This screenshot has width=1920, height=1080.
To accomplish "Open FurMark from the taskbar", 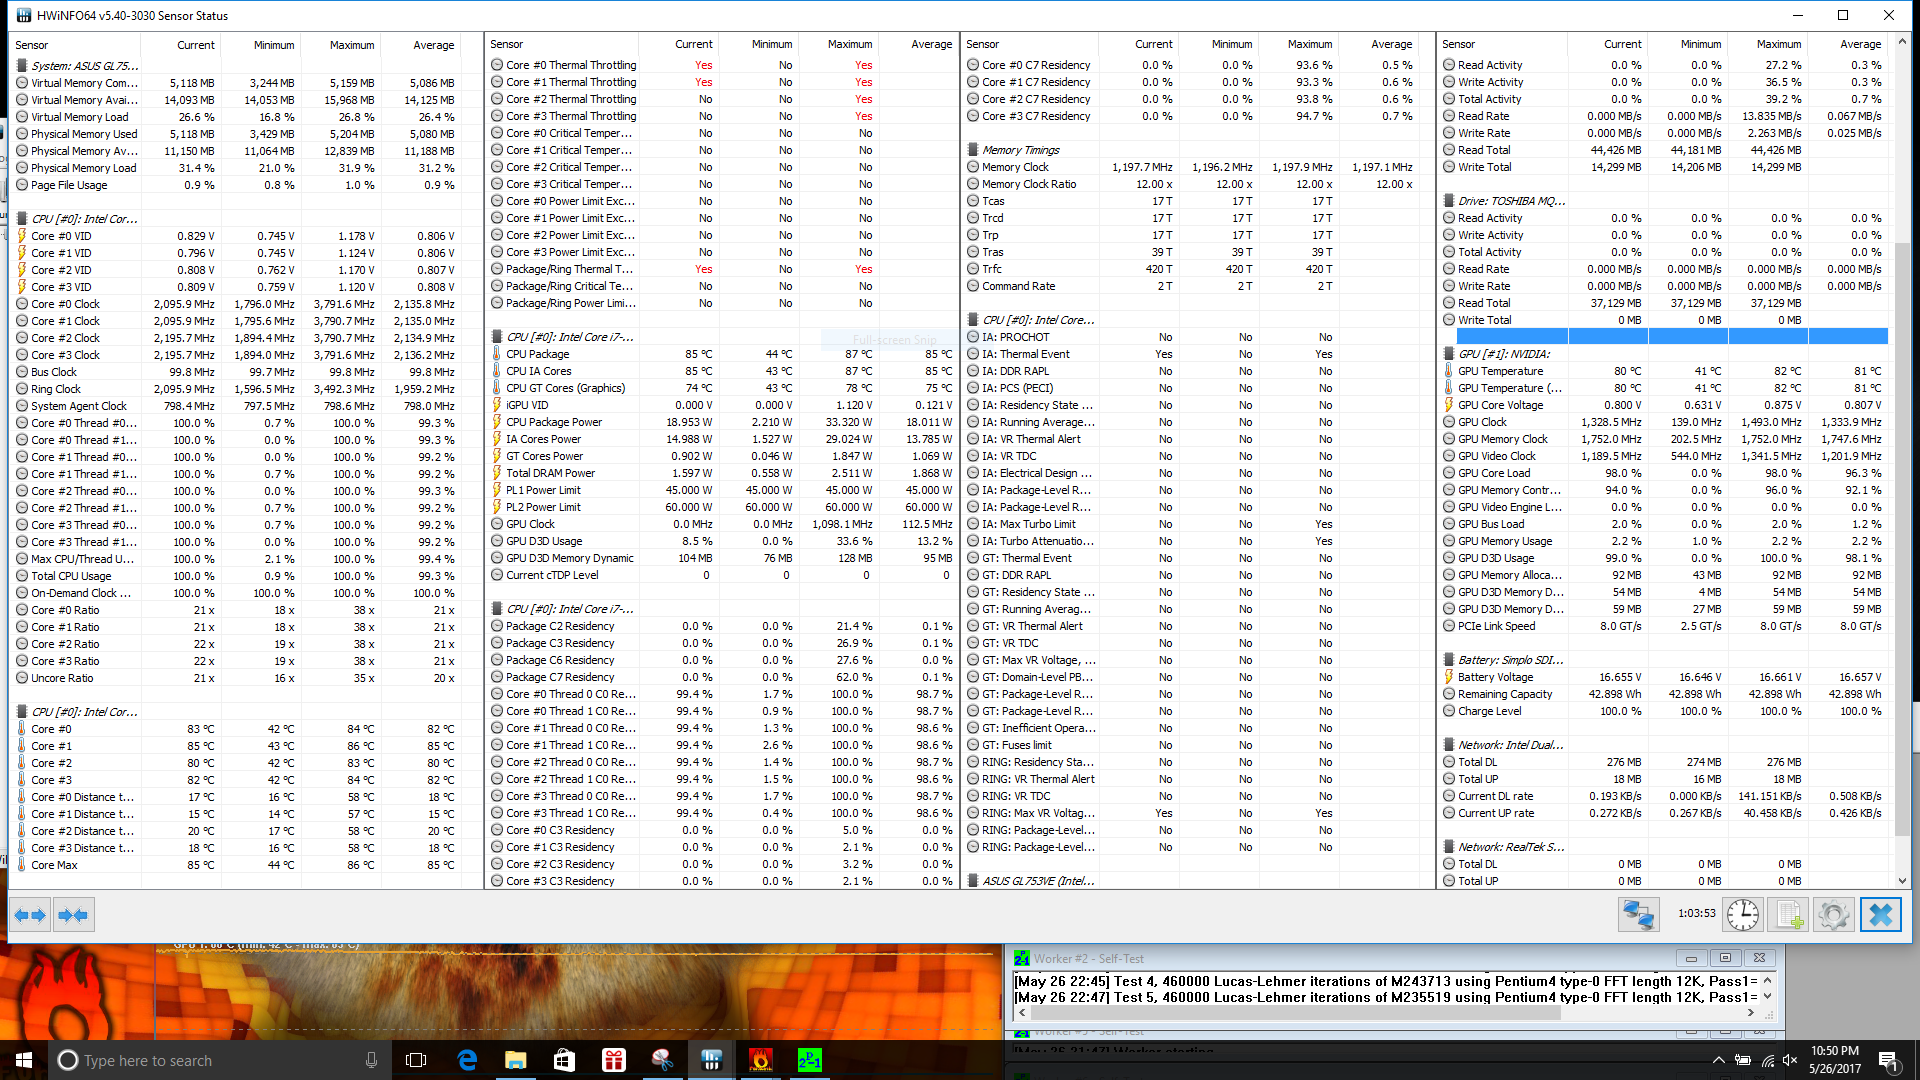I will click(x=761, y=1060).
